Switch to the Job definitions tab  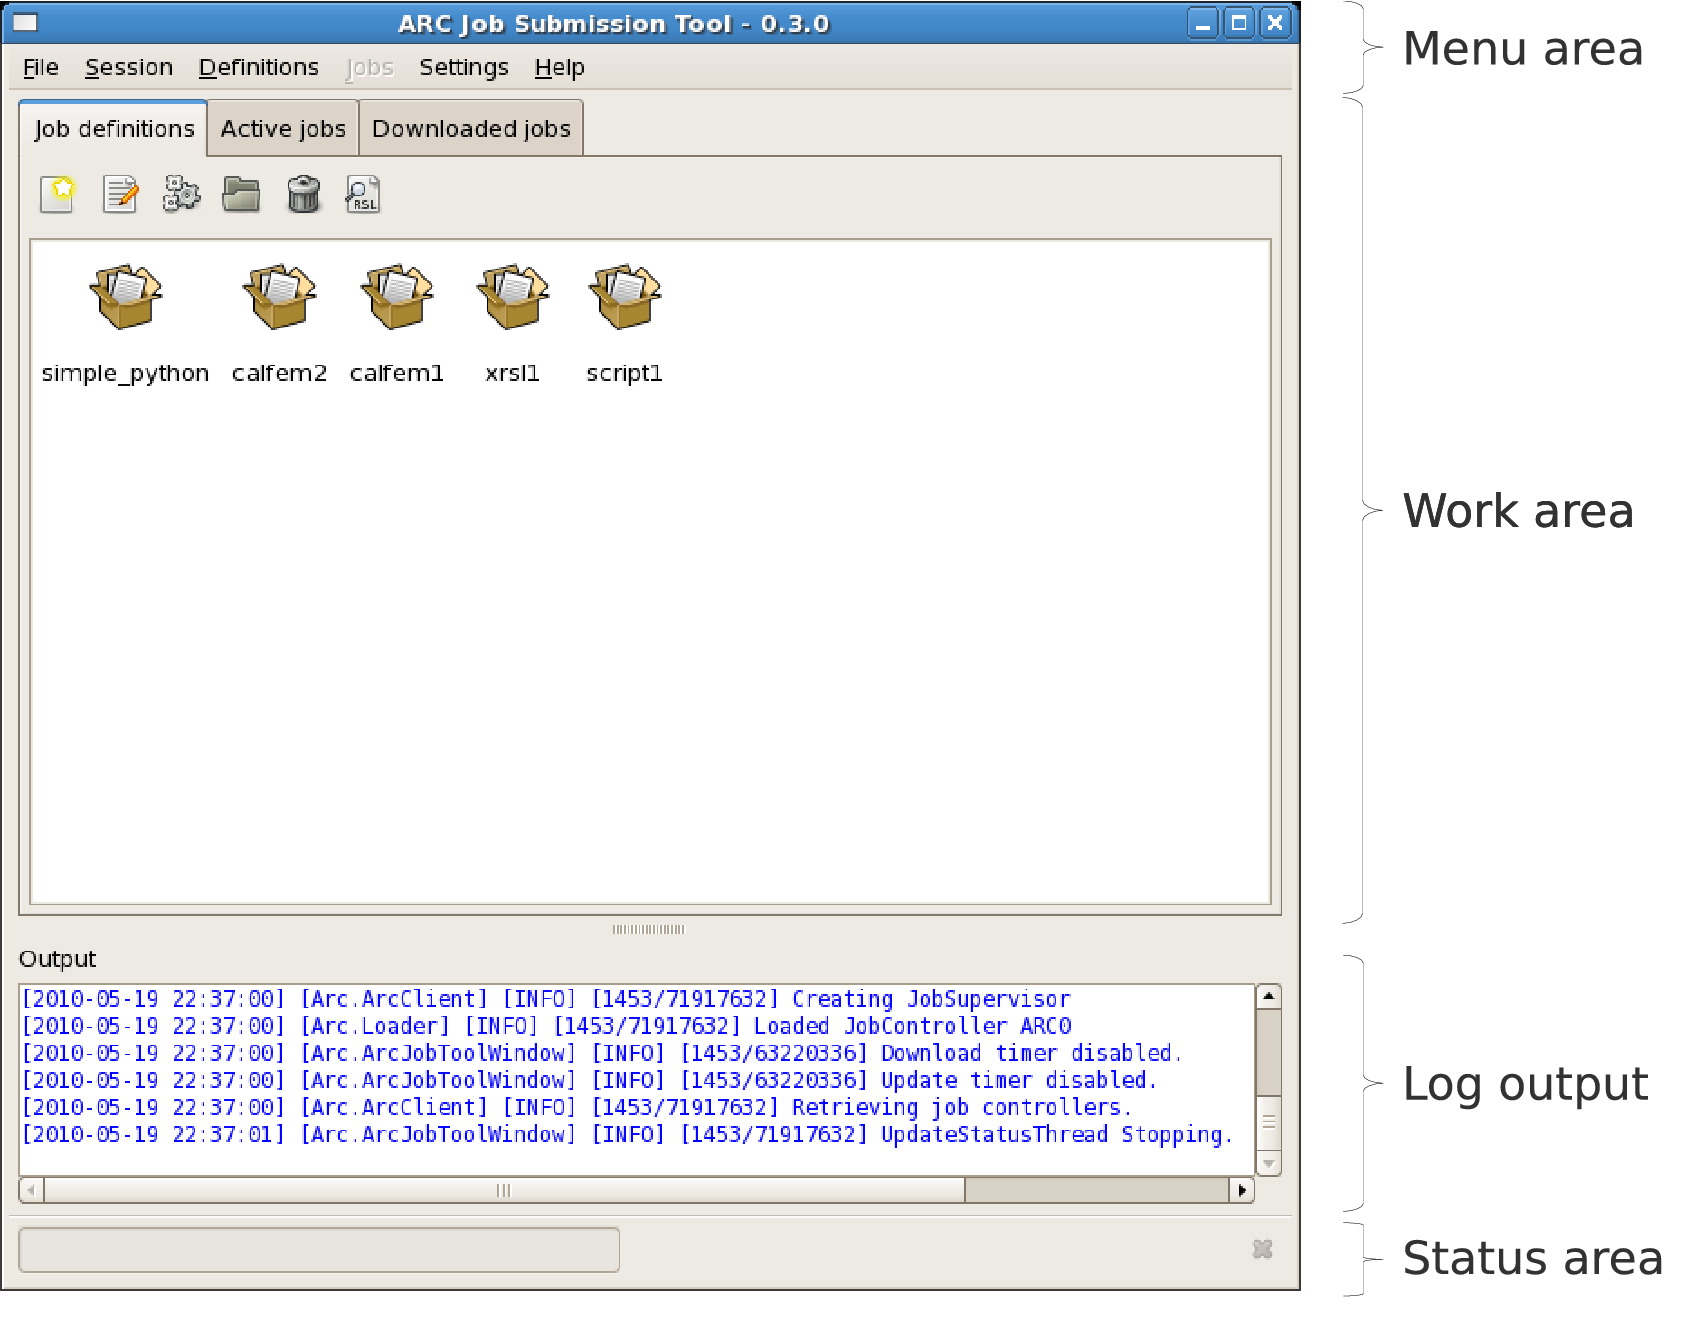click(114, 129)
